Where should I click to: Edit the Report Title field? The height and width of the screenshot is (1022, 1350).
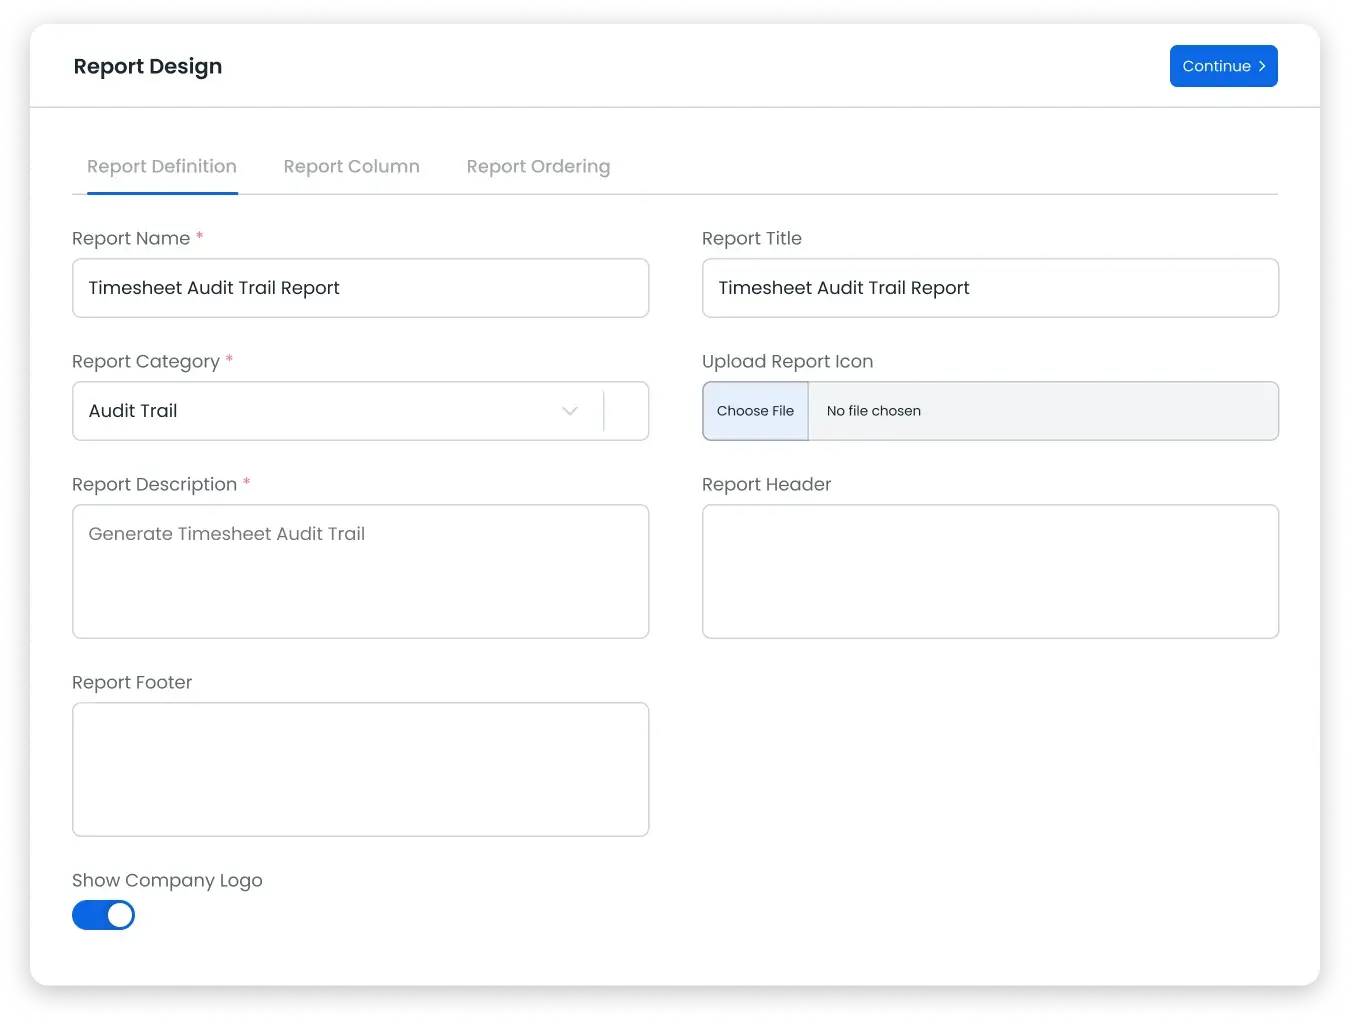point(991,288)
